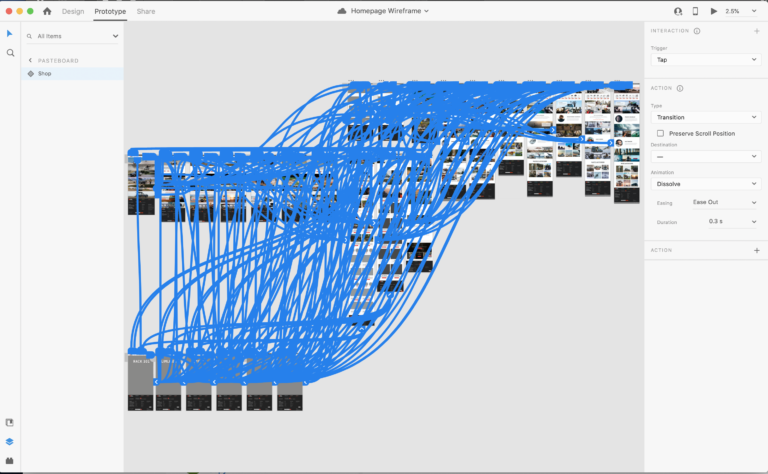Switch to the Design tab
The height and width of the screenshot is (474, 768).
click(x=73, y=11)
